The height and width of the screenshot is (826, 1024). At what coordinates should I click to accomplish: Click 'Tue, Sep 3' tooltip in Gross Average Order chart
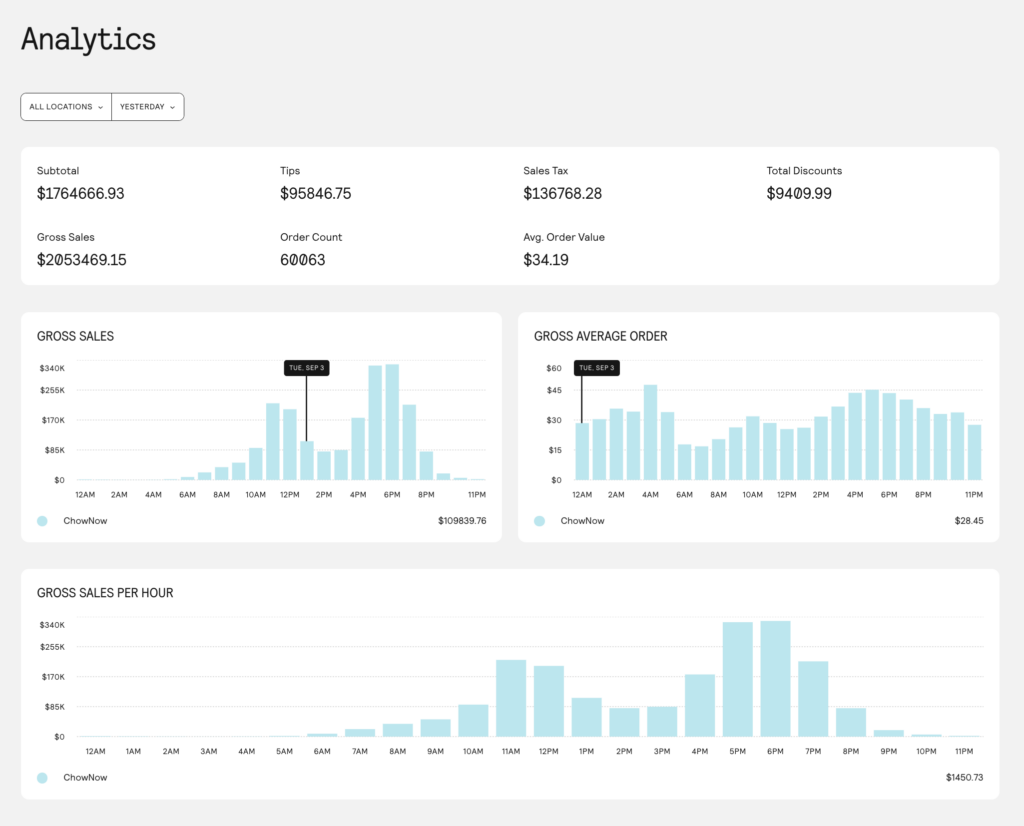pyautogui.click(x=596, y=368)
